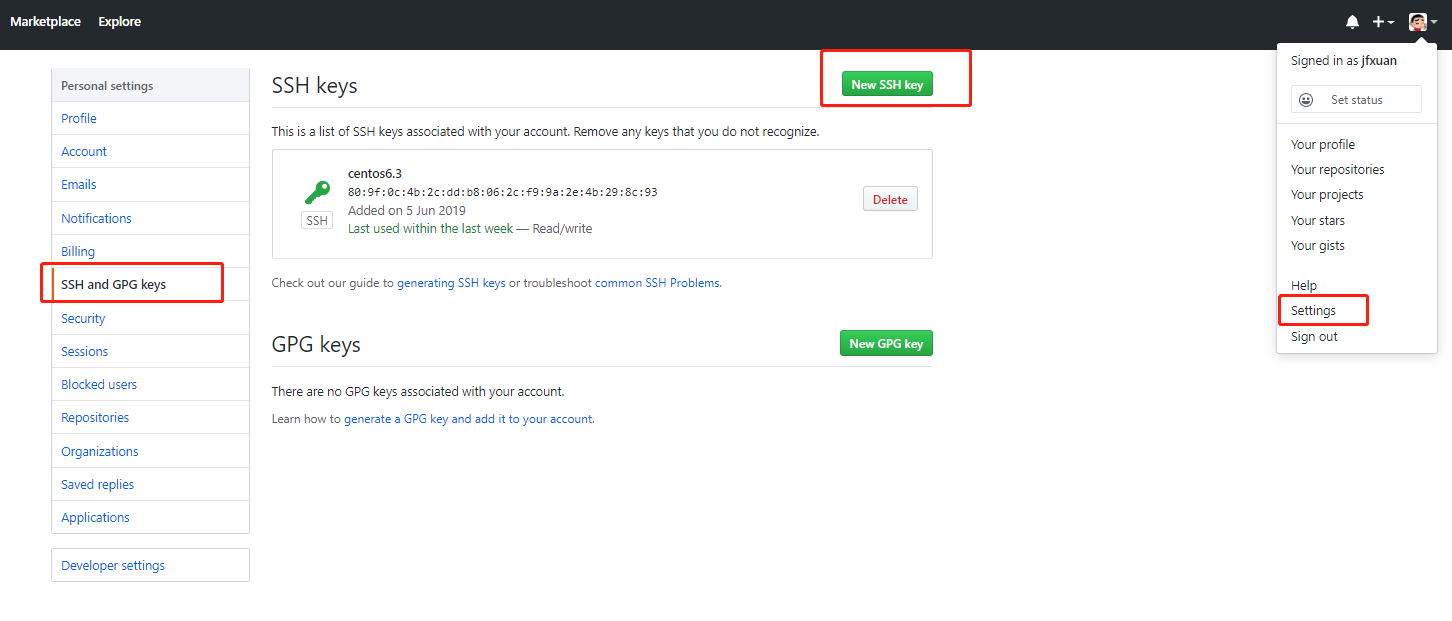Click the key fingerprint starting 80:9f:0c
This screenshot has height=621, width=1452.
click(502, 192)
